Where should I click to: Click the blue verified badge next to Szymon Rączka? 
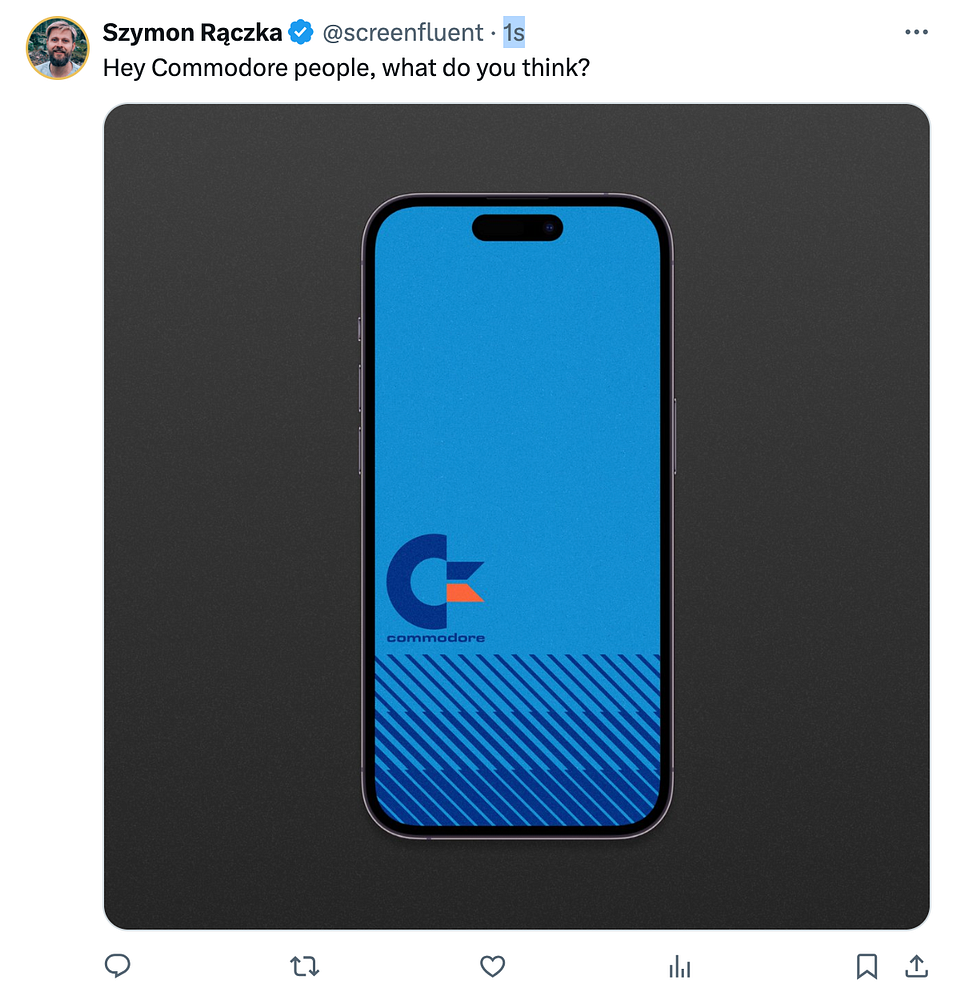[300, 33]
